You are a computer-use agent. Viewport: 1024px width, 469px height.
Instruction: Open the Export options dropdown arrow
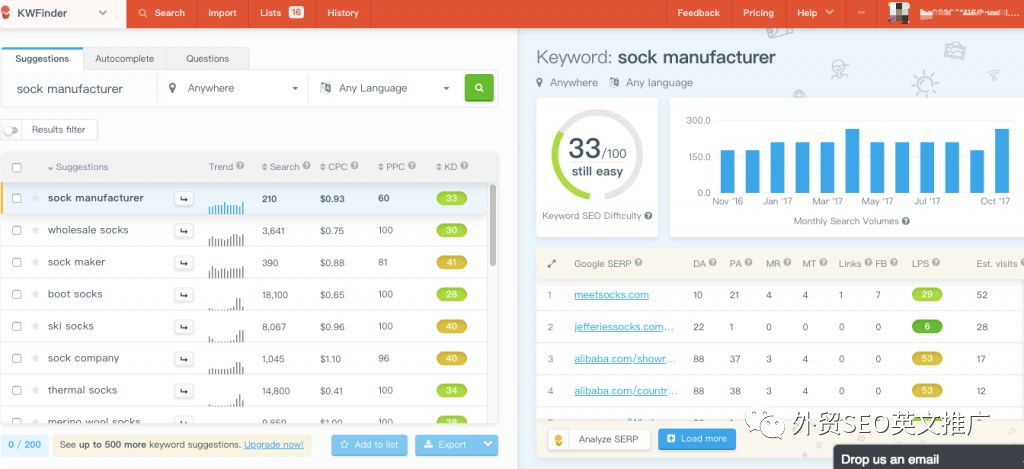pyautogui.click(x=488, y=445)
